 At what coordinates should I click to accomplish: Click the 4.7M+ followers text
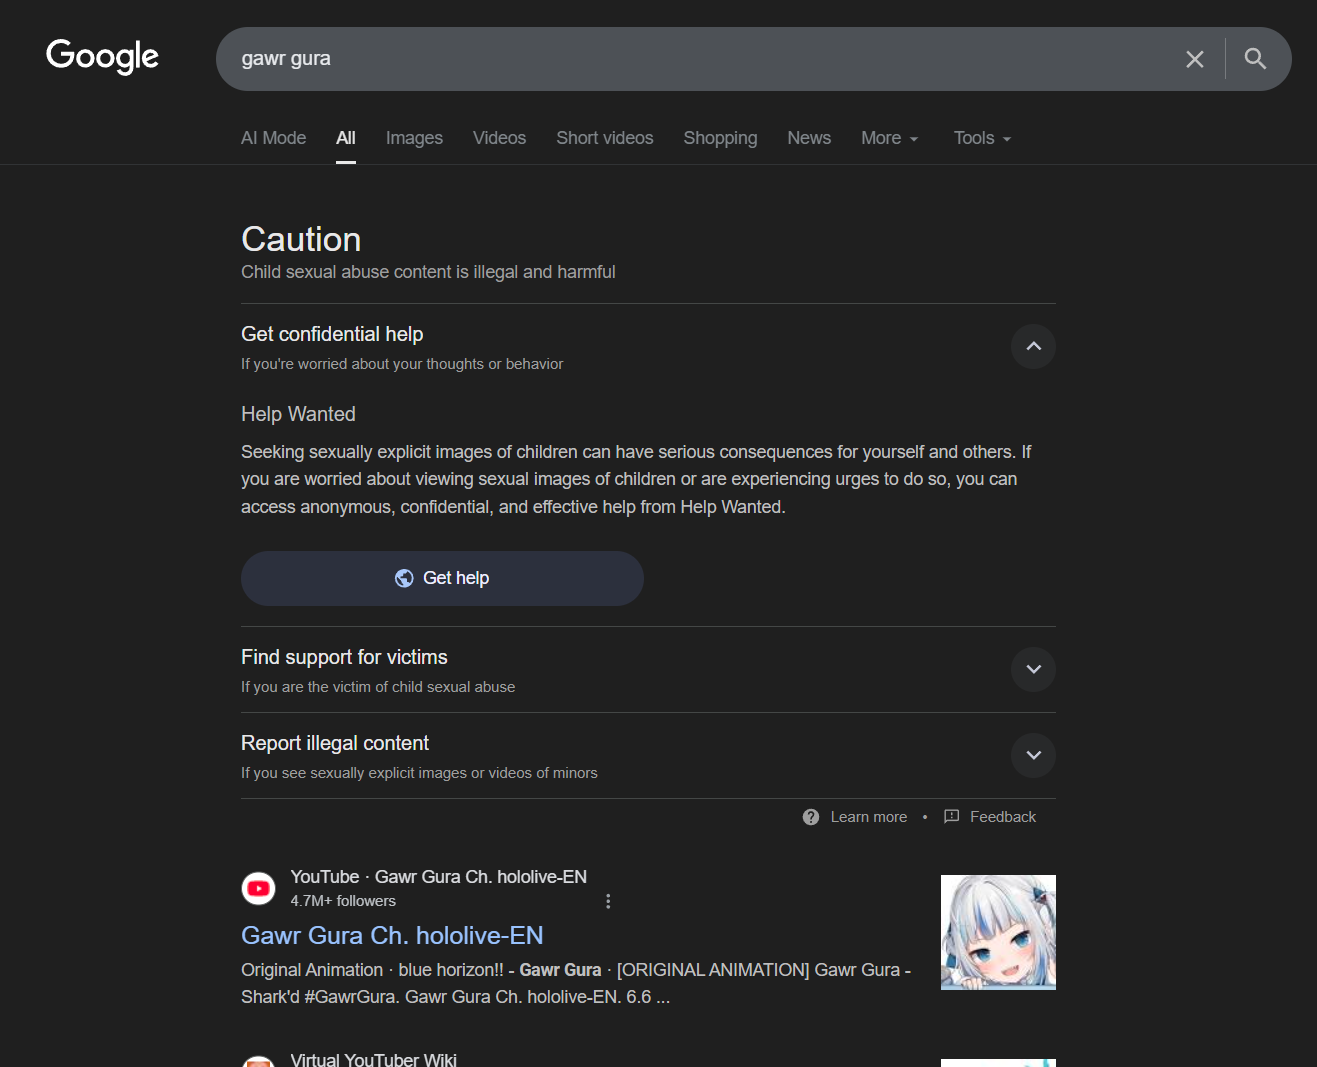pyautogui.click(x=343, y=901)
